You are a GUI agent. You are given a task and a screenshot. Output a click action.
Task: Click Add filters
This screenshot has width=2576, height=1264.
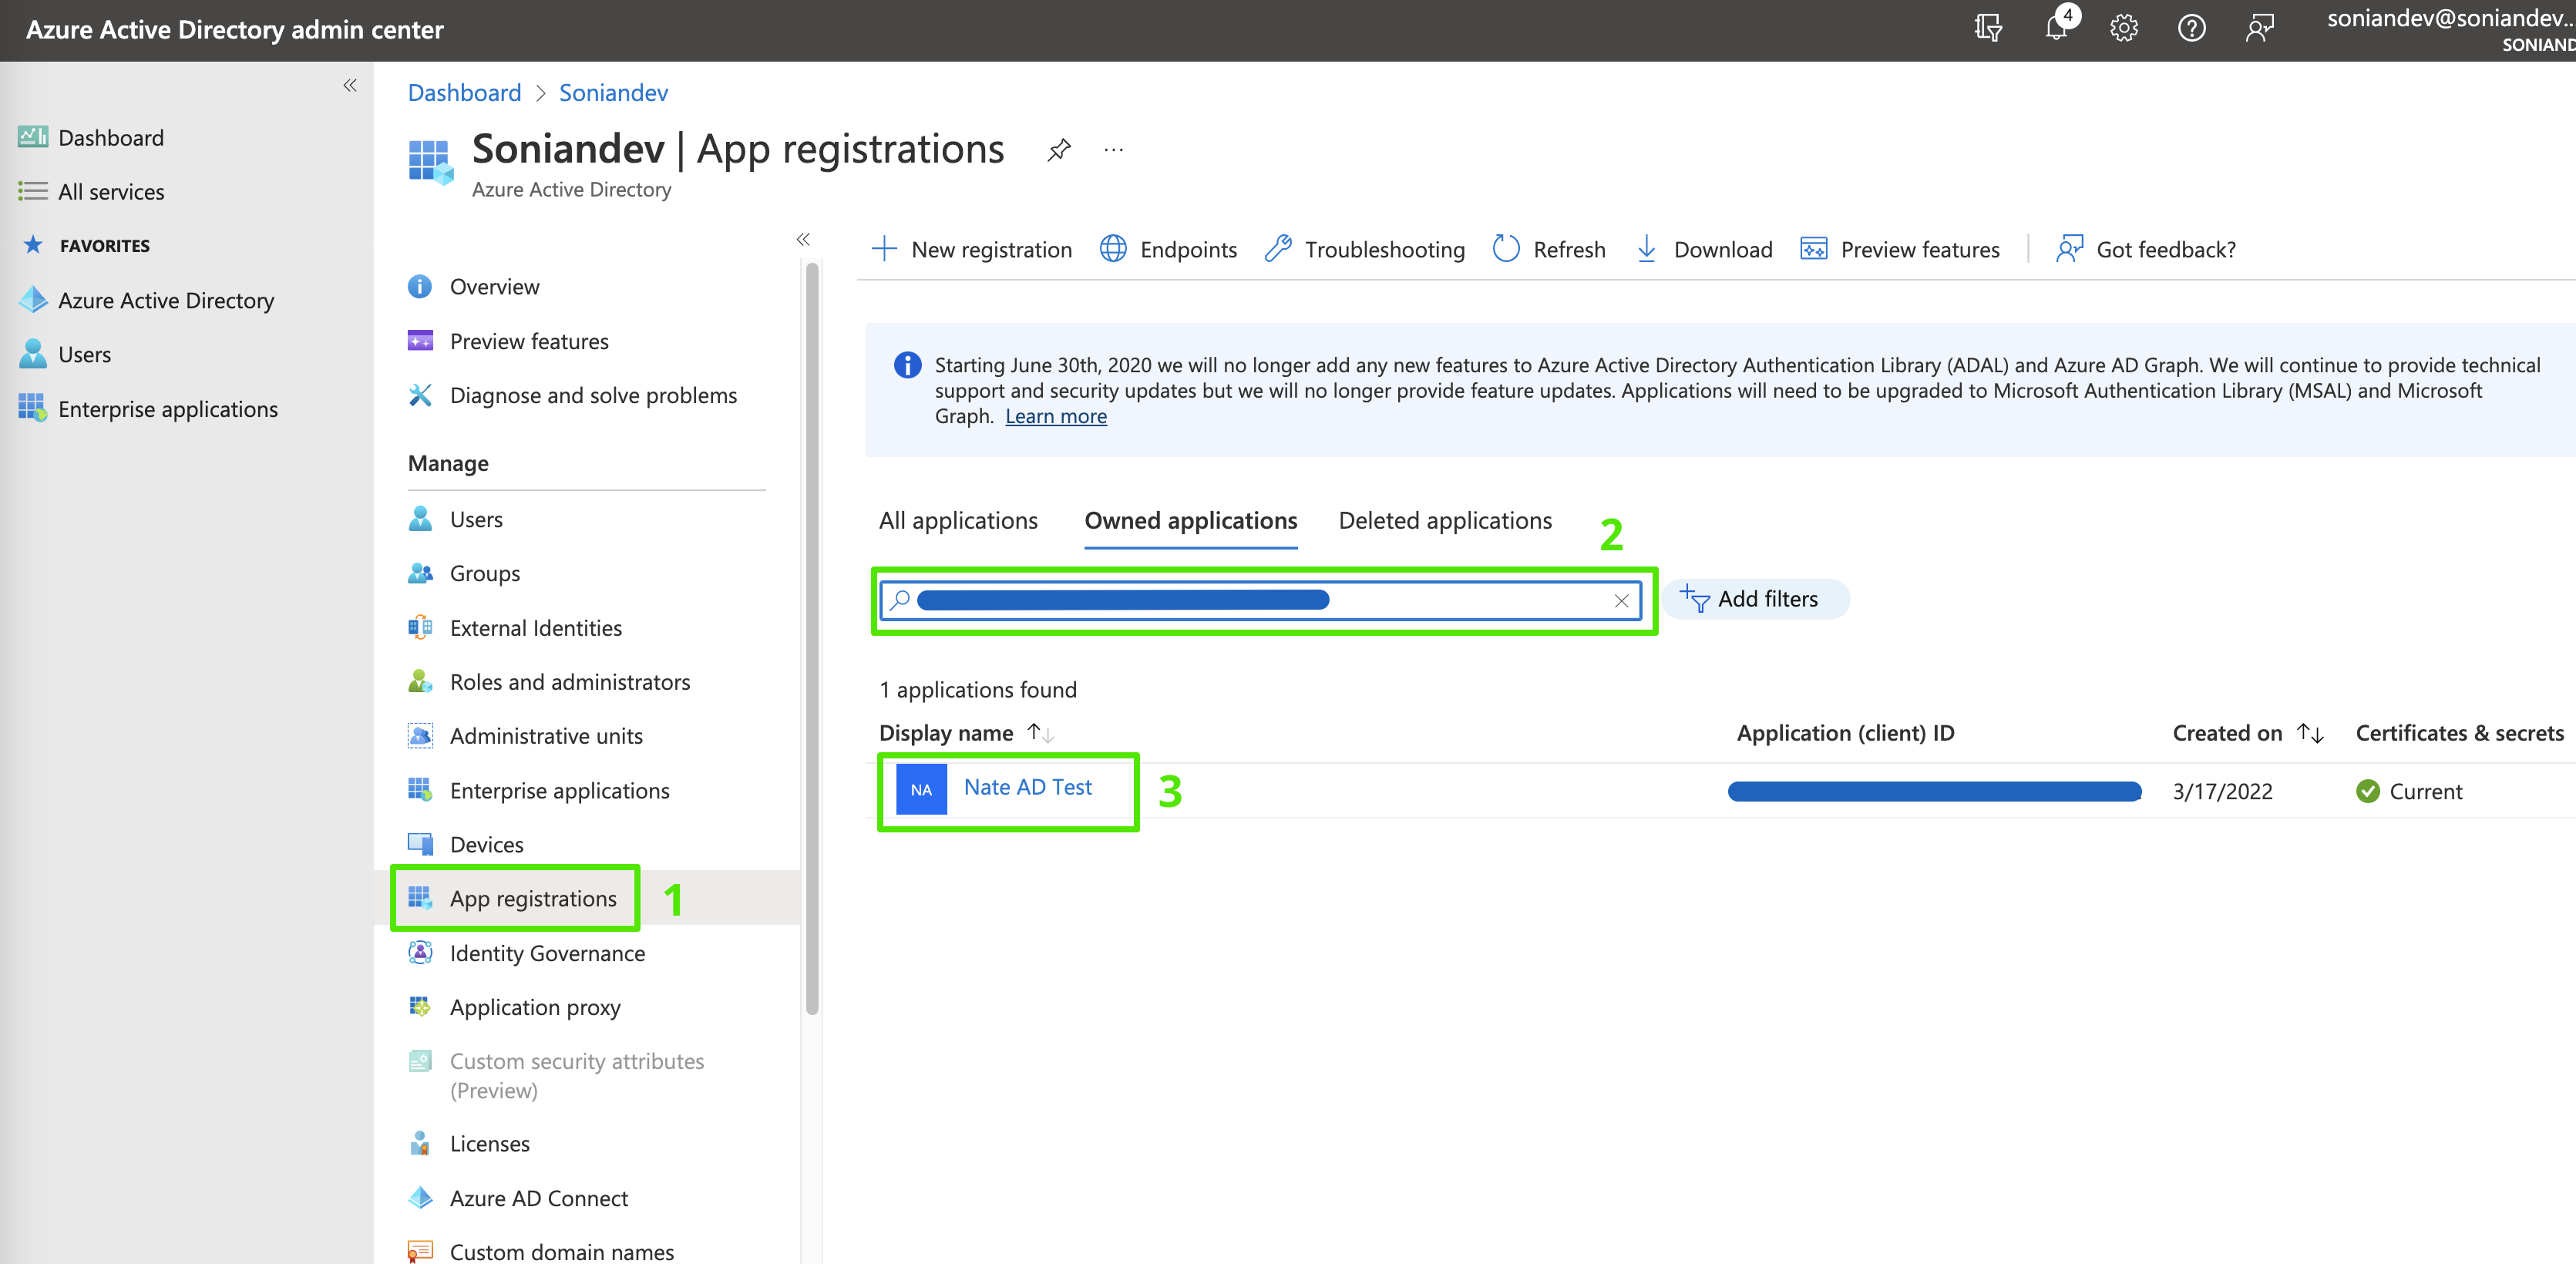click(1755, 599)
